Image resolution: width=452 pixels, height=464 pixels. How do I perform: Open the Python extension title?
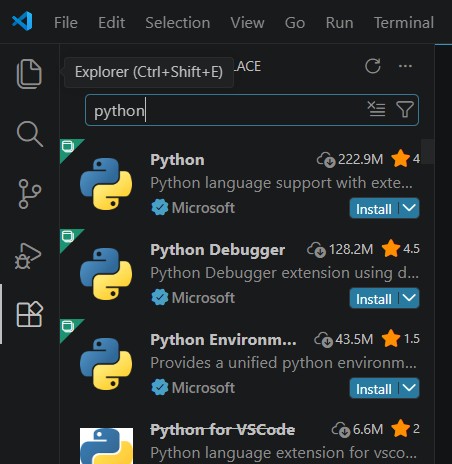[x=177, y=160]
